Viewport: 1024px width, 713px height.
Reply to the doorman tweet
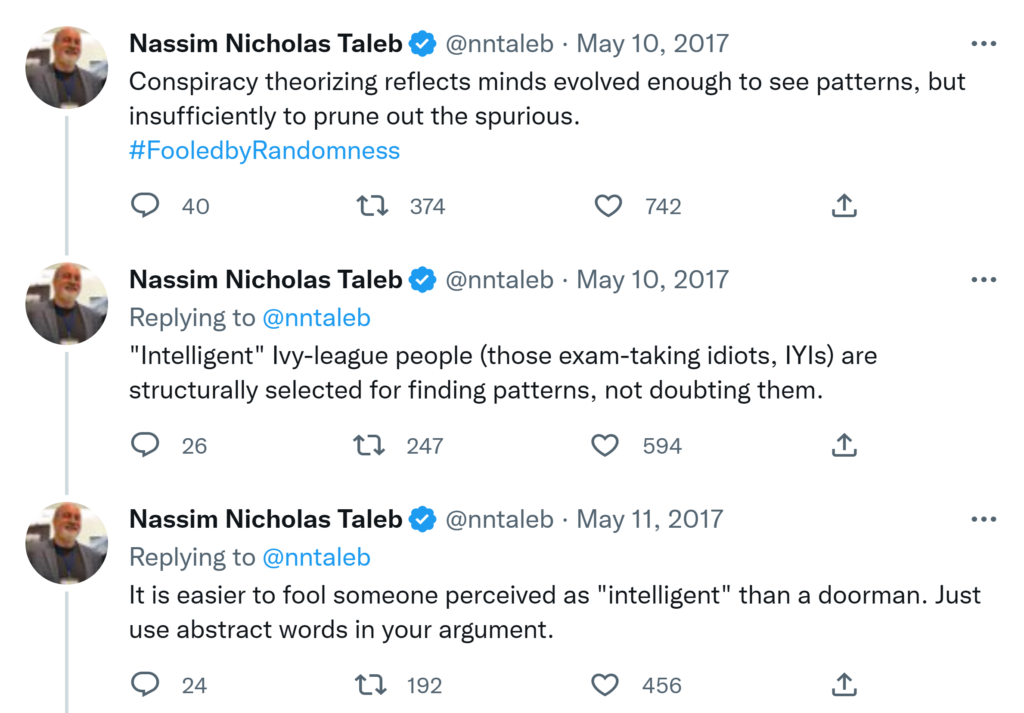pos(146,685)
